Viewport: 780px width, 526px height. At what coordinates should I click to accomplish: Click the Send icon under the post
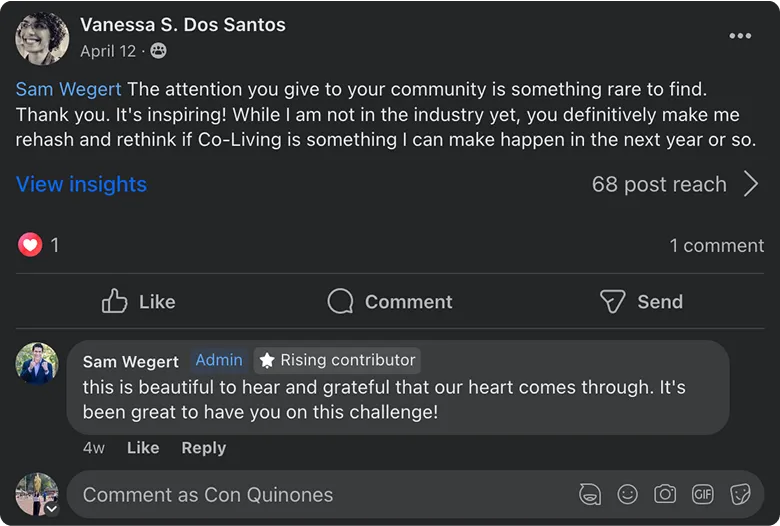[612, 301]
